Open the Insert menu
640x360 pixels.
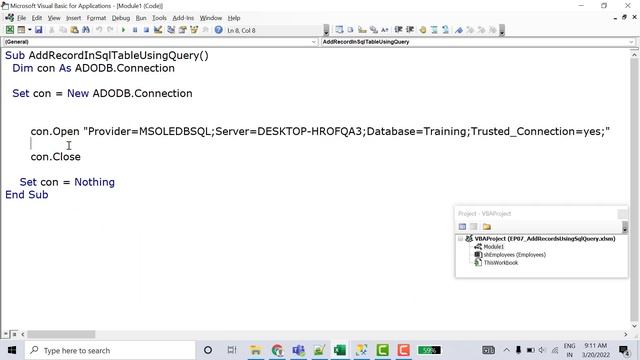click(73, 18)
